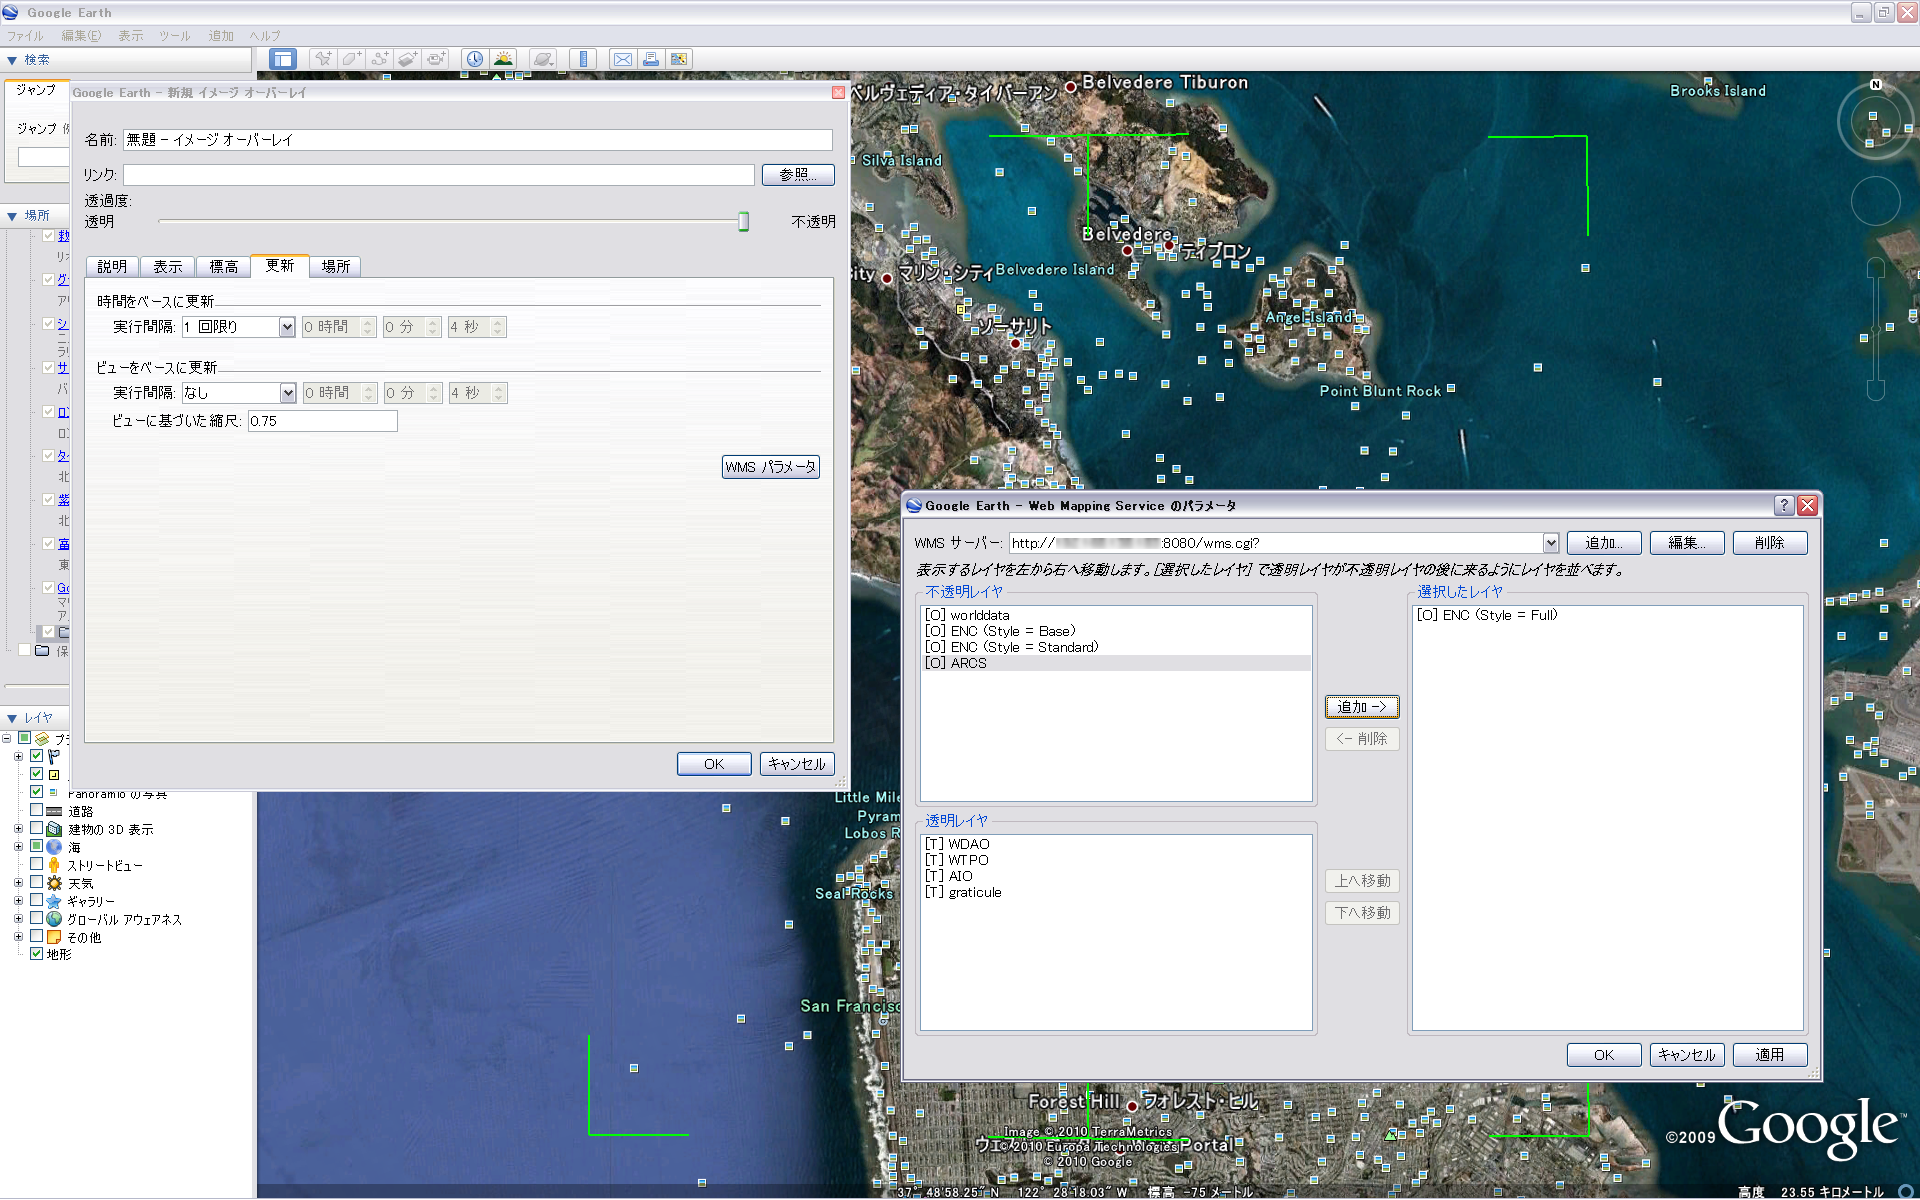Open view-based 実行間隔 dropdown (なし)
The height and width of the screenshot is (1200, 1920).
pyautogui.click(x=287, y=393)
